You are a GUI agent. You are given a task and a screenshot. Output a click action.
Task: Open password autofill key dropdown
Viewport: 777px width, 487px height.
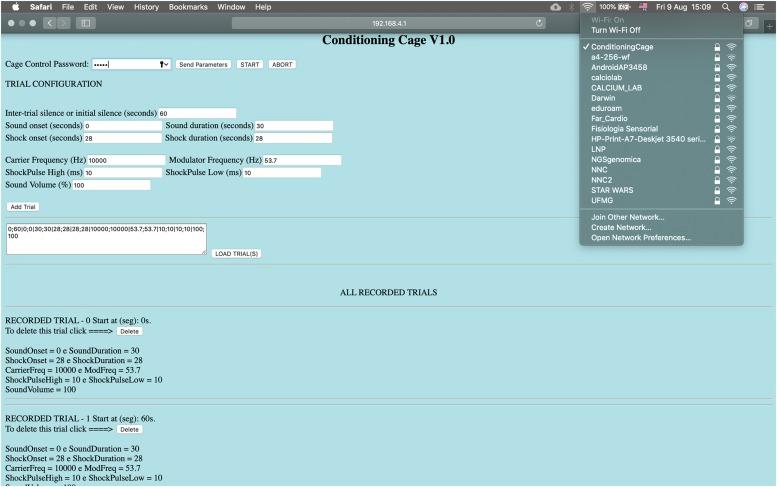[164, 64]
